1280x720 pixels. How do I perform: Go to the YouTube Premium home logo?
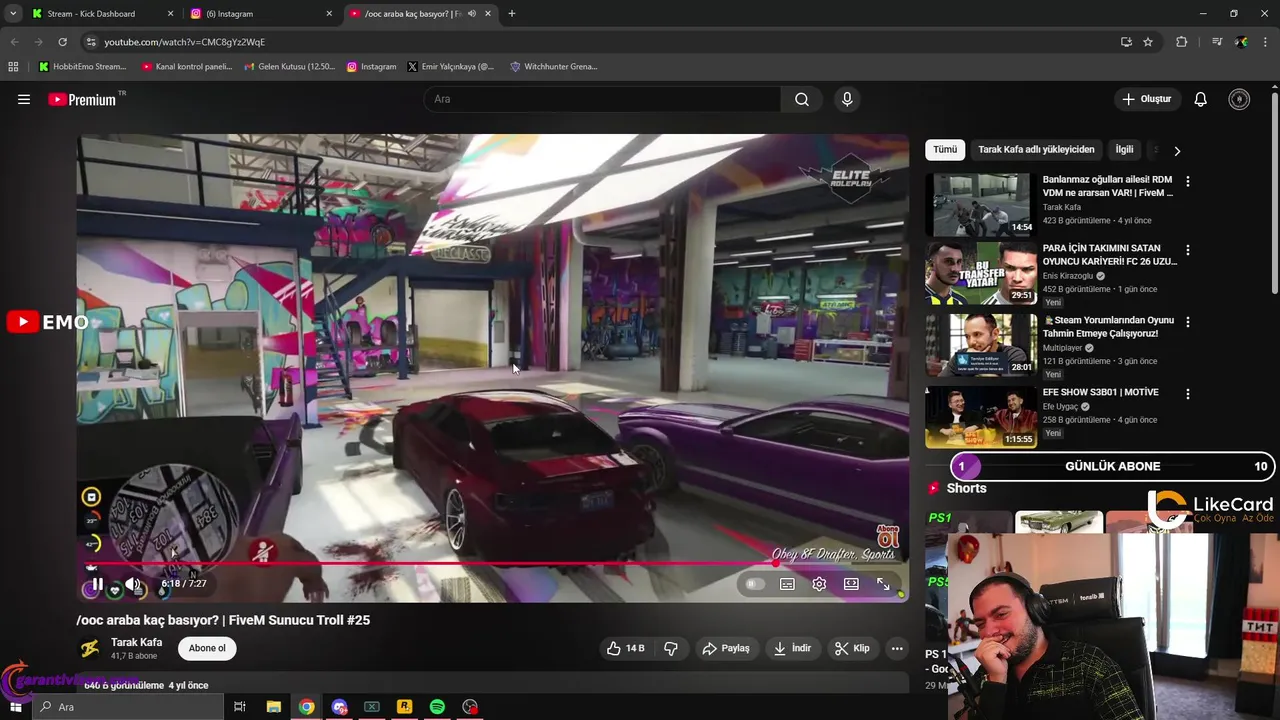[83, 99]
